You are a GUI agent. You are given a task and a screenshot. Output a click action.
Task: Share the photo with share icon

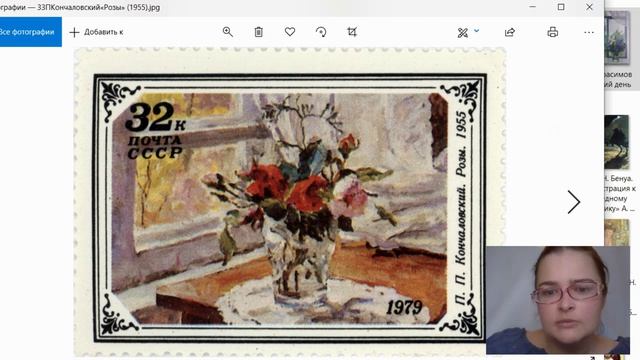pyautogui.click(x=510, y=32)
